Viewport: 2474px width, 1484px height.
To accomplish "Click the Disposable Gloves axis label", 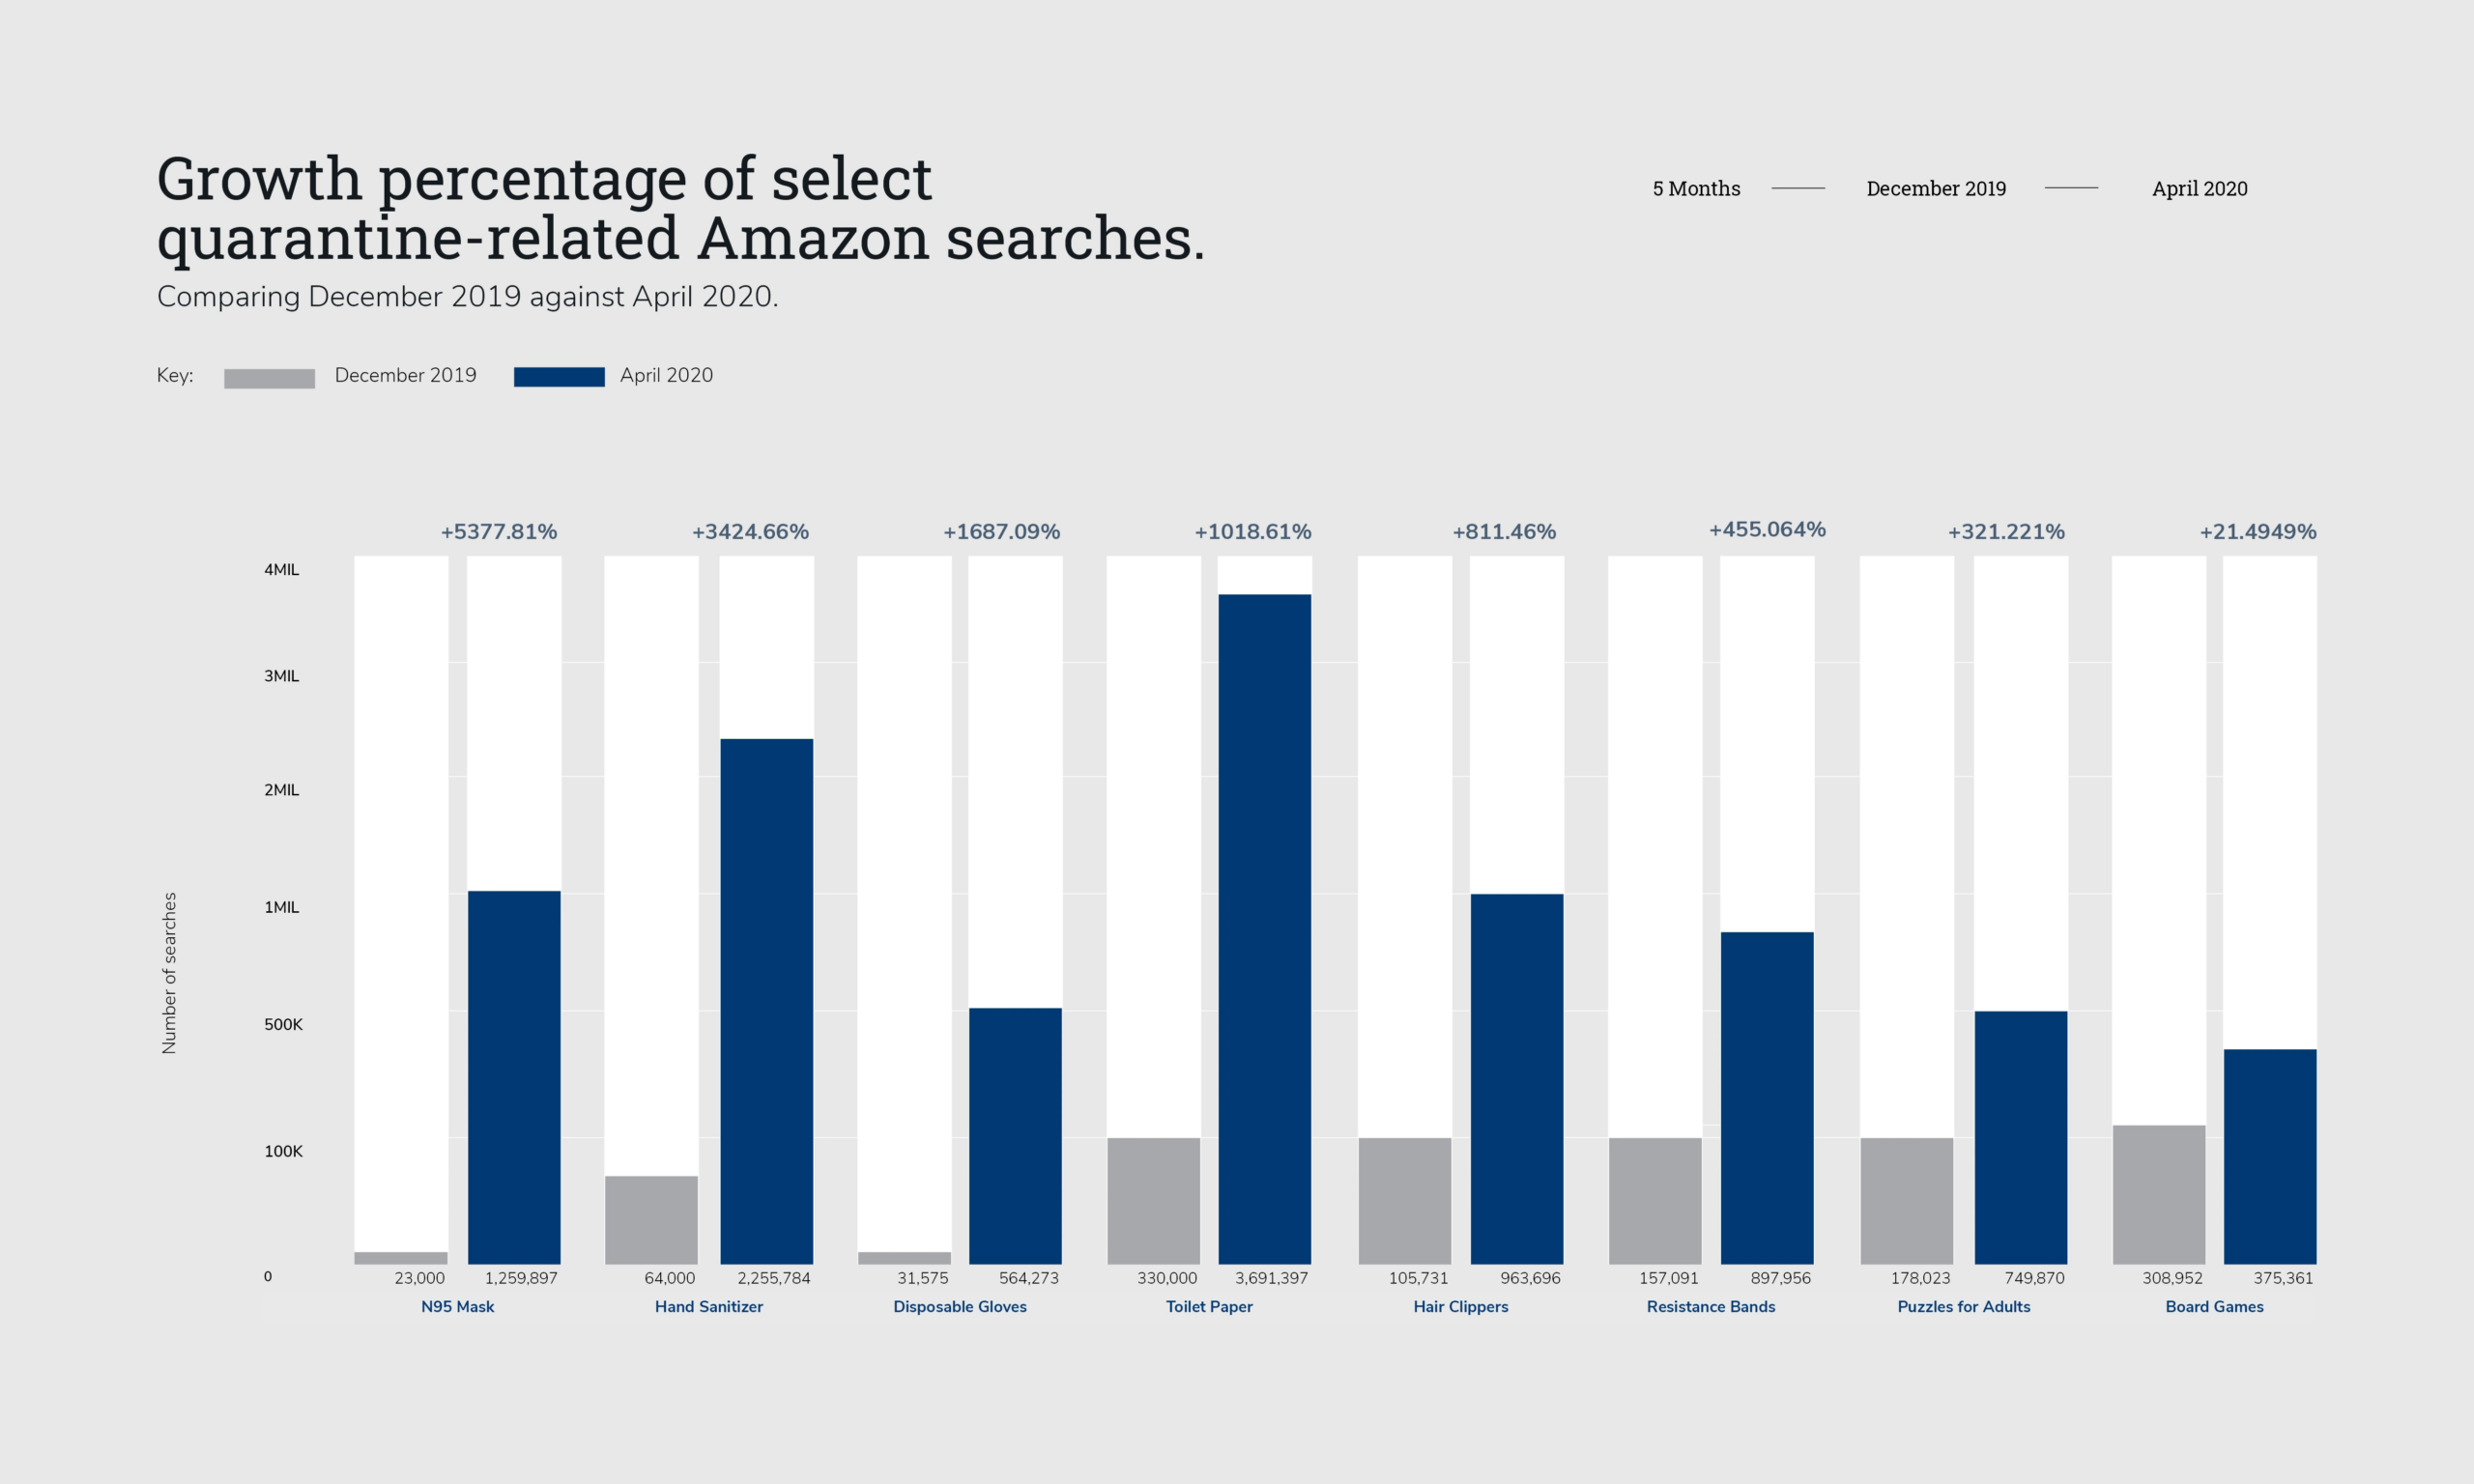I will point(959,1306).
